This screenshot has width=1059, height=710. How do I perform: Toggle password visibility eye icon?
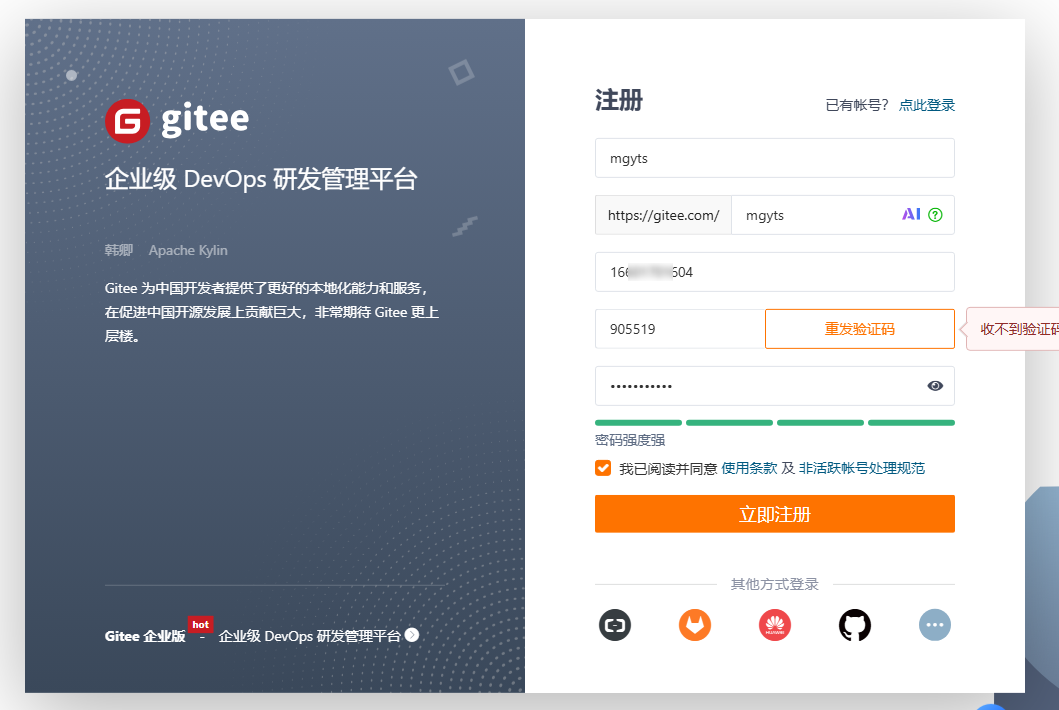point(935,386)
